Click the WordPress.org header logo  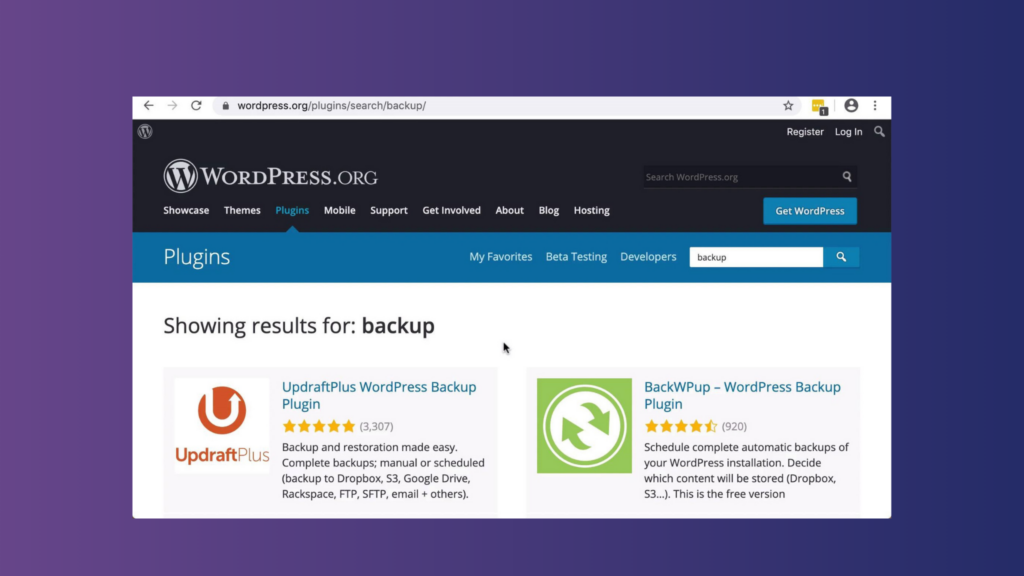click(x=270, y=176)
